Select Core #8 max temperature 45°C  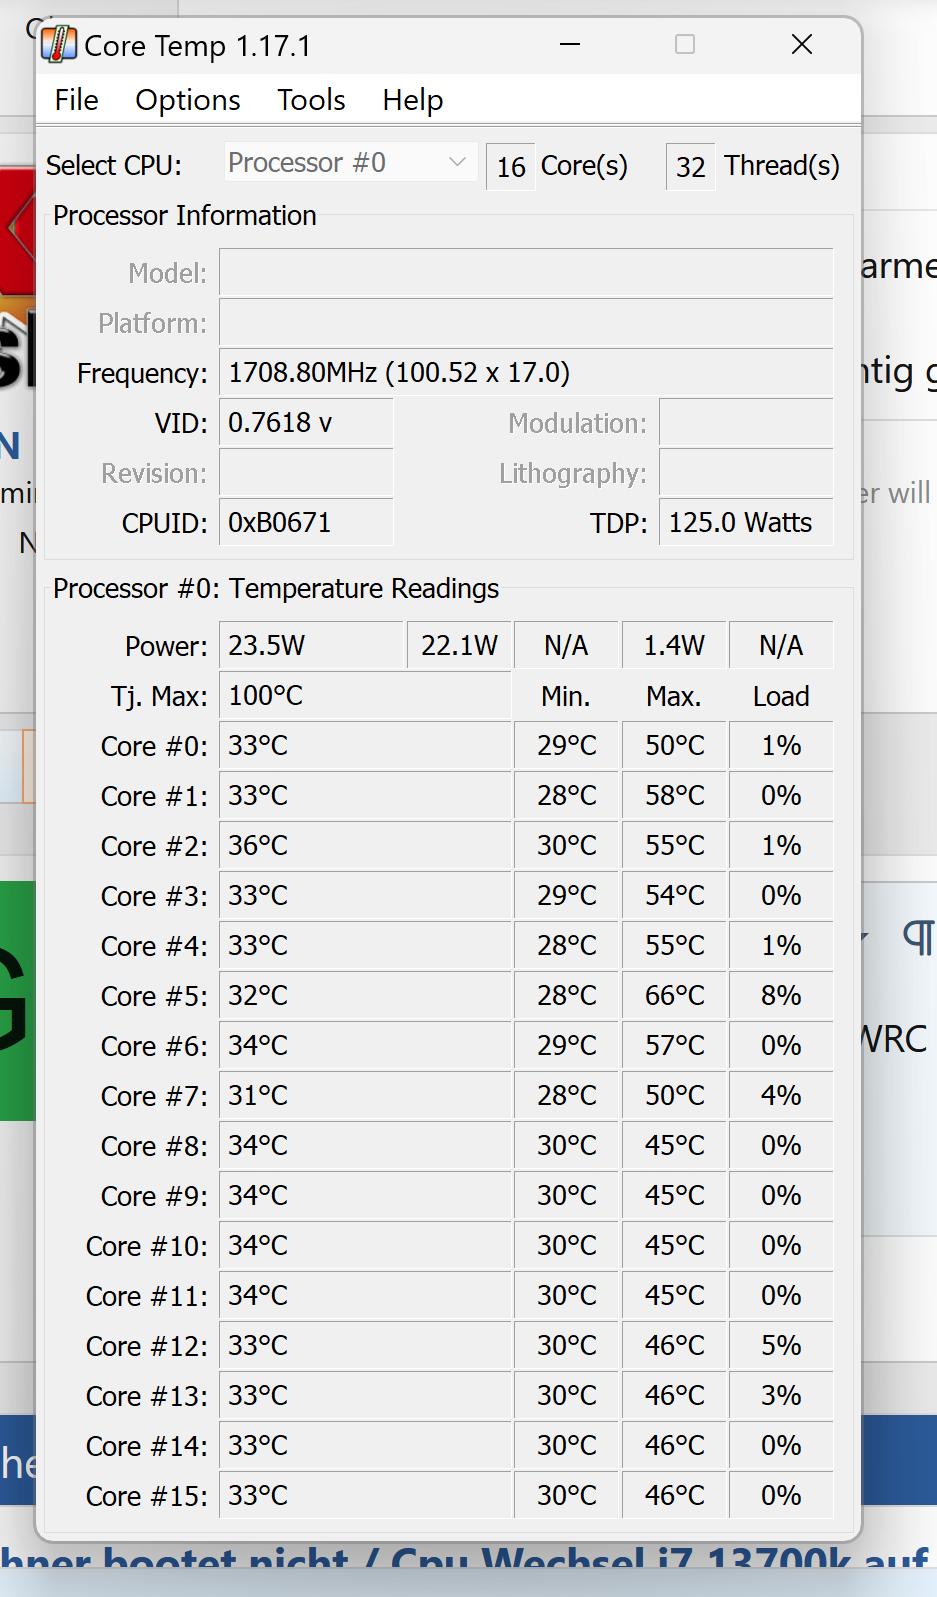[x=674, y=1146]
